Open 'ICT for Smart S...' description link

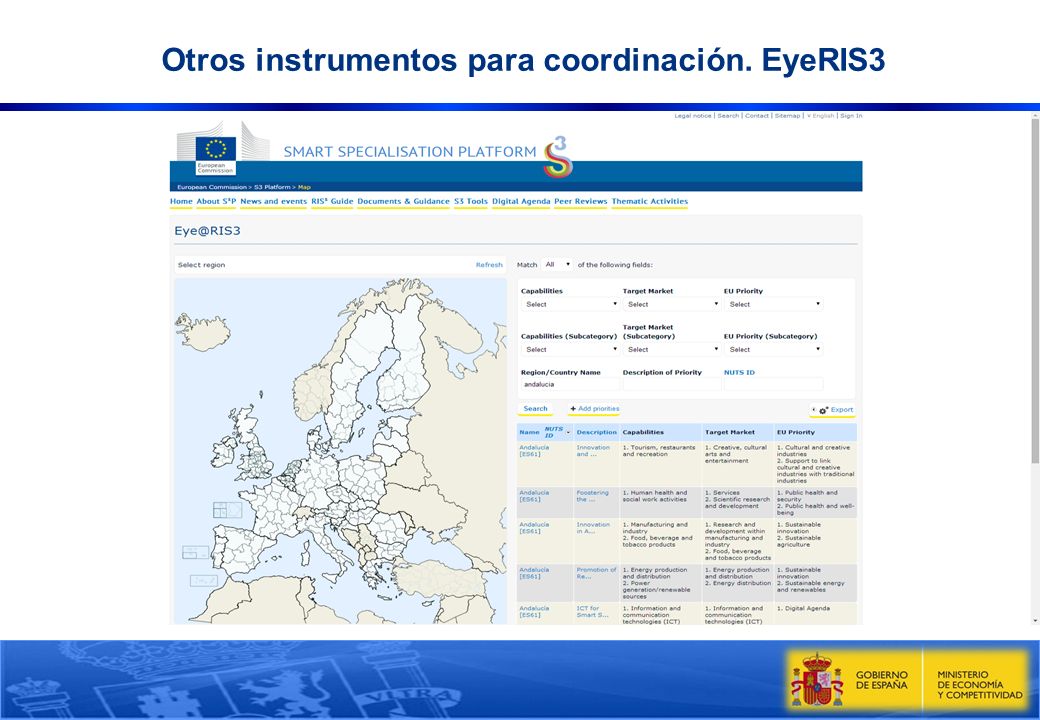pos(592,611)
